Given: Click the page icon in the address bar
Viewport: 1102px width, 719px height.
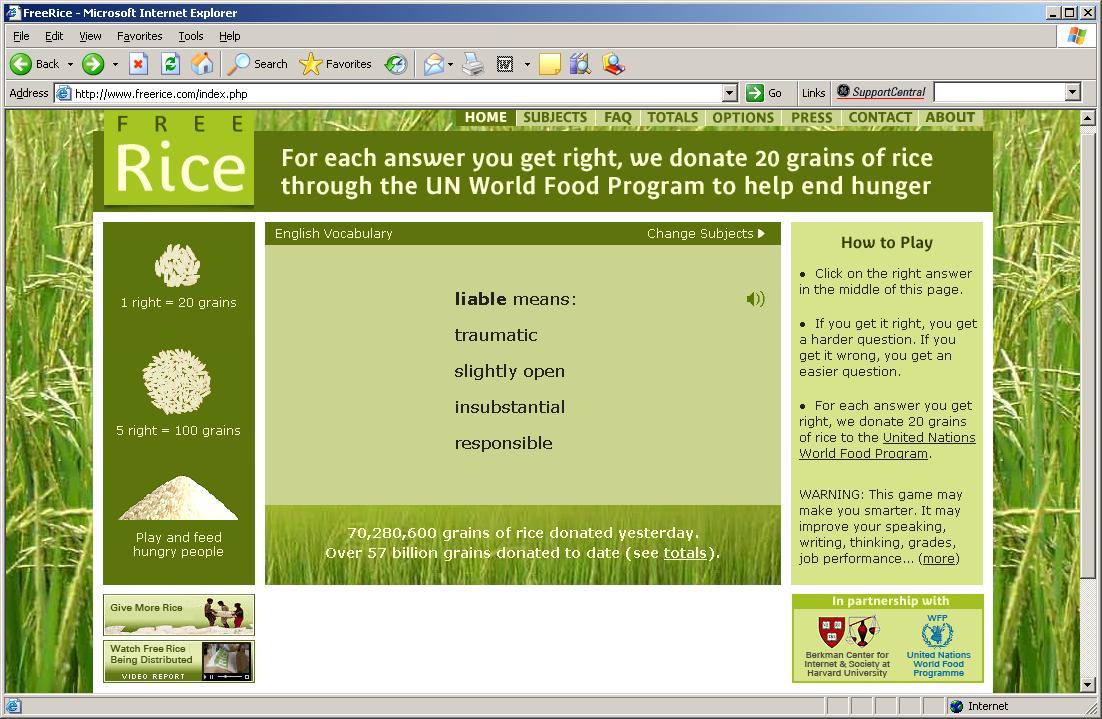Looking at the screenshot, I should coord(64,93).
